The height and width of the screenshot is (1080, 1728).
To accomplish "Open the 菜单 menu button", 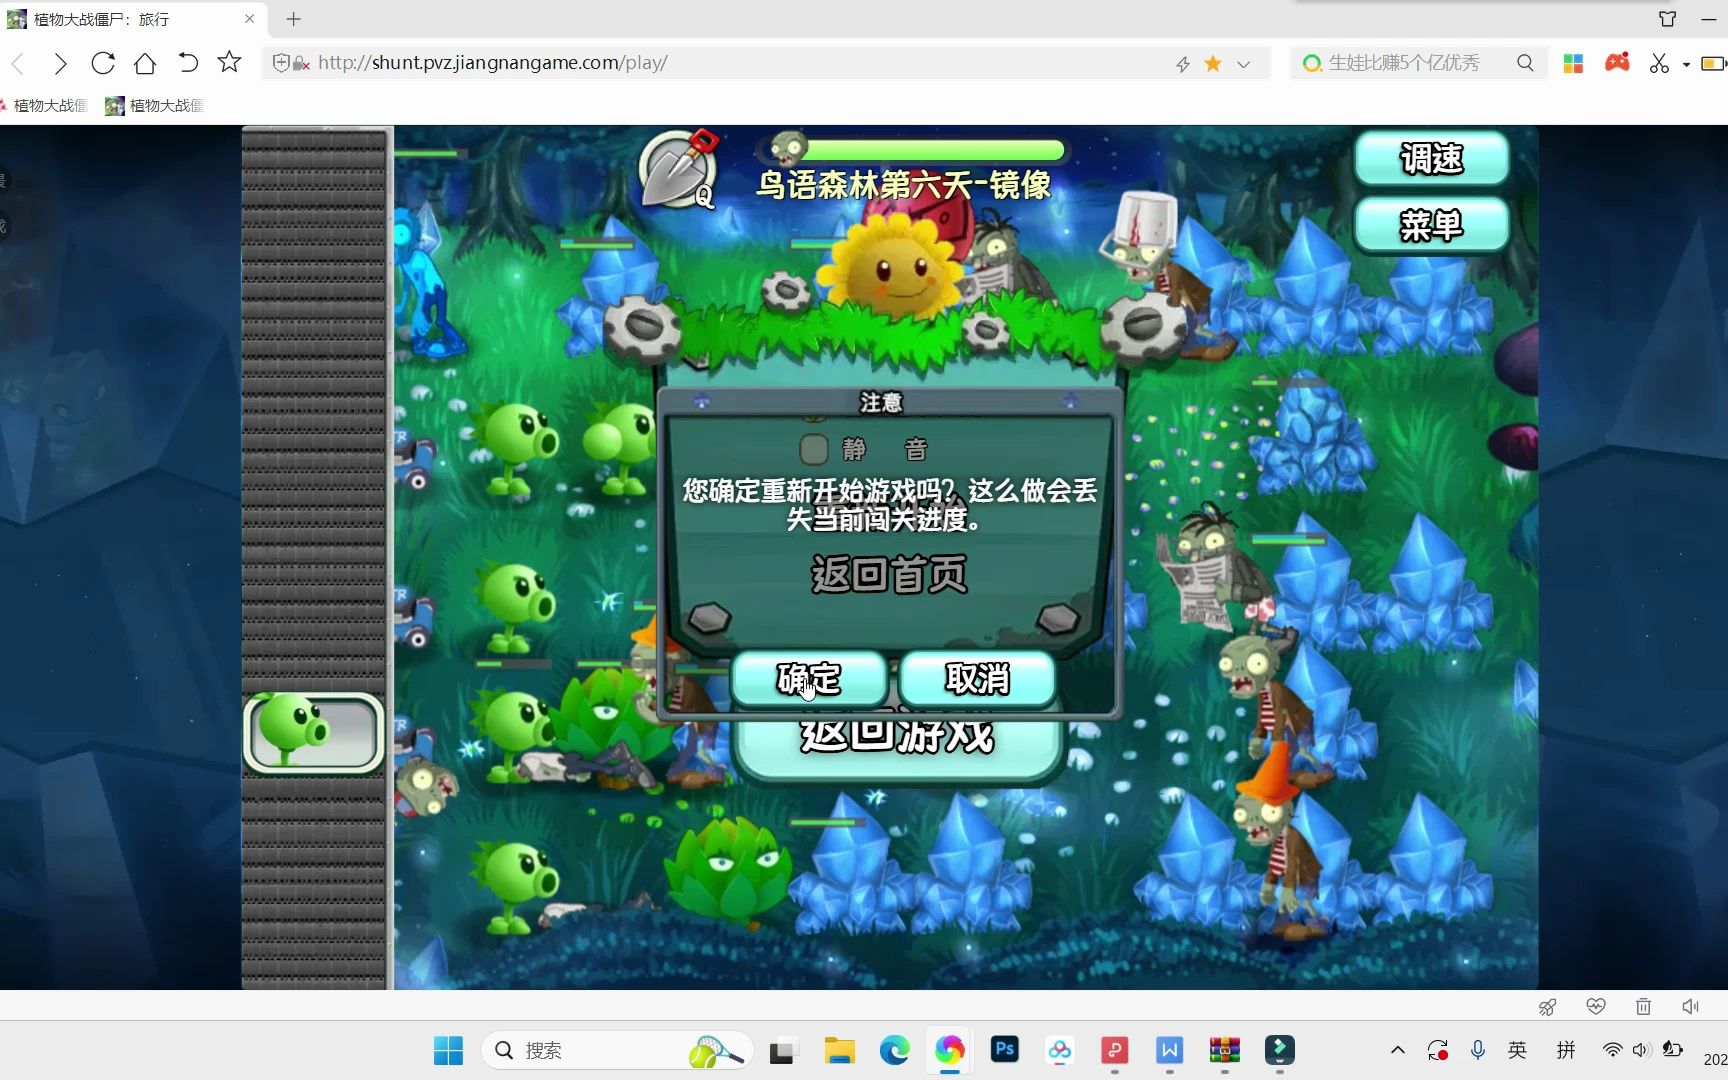I will click(1431, 225).
